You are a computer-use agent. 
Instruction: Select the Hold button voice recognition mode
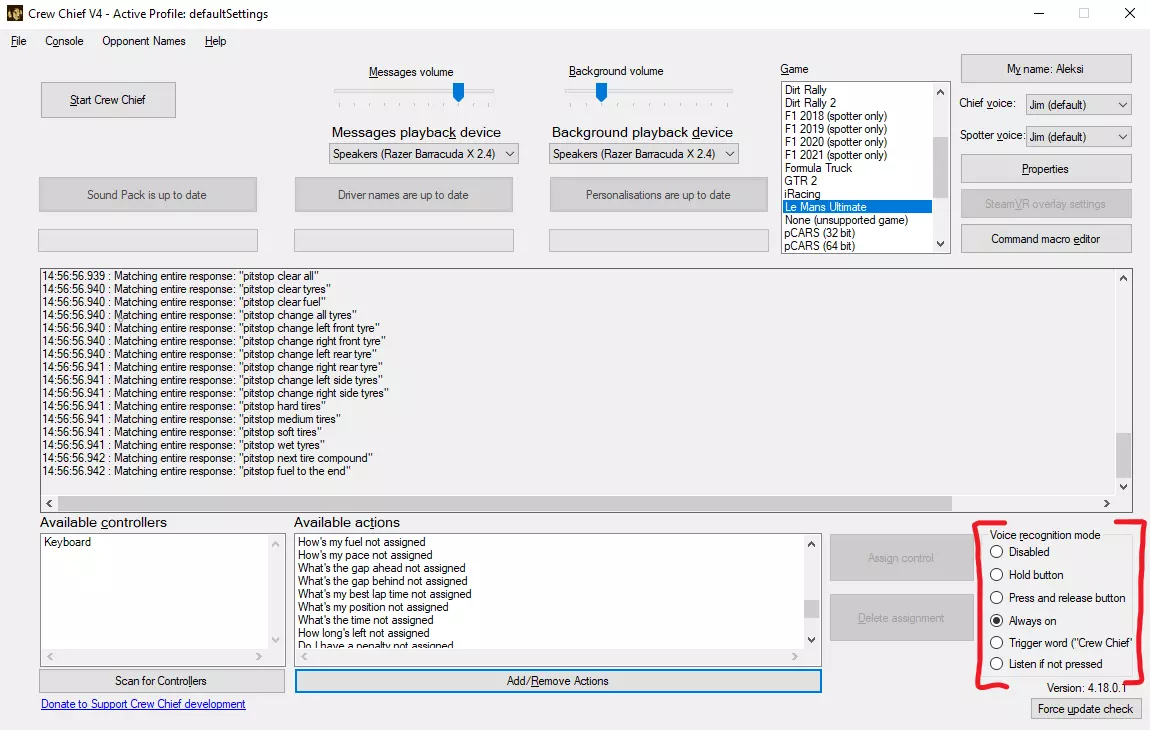point(1027,574)
